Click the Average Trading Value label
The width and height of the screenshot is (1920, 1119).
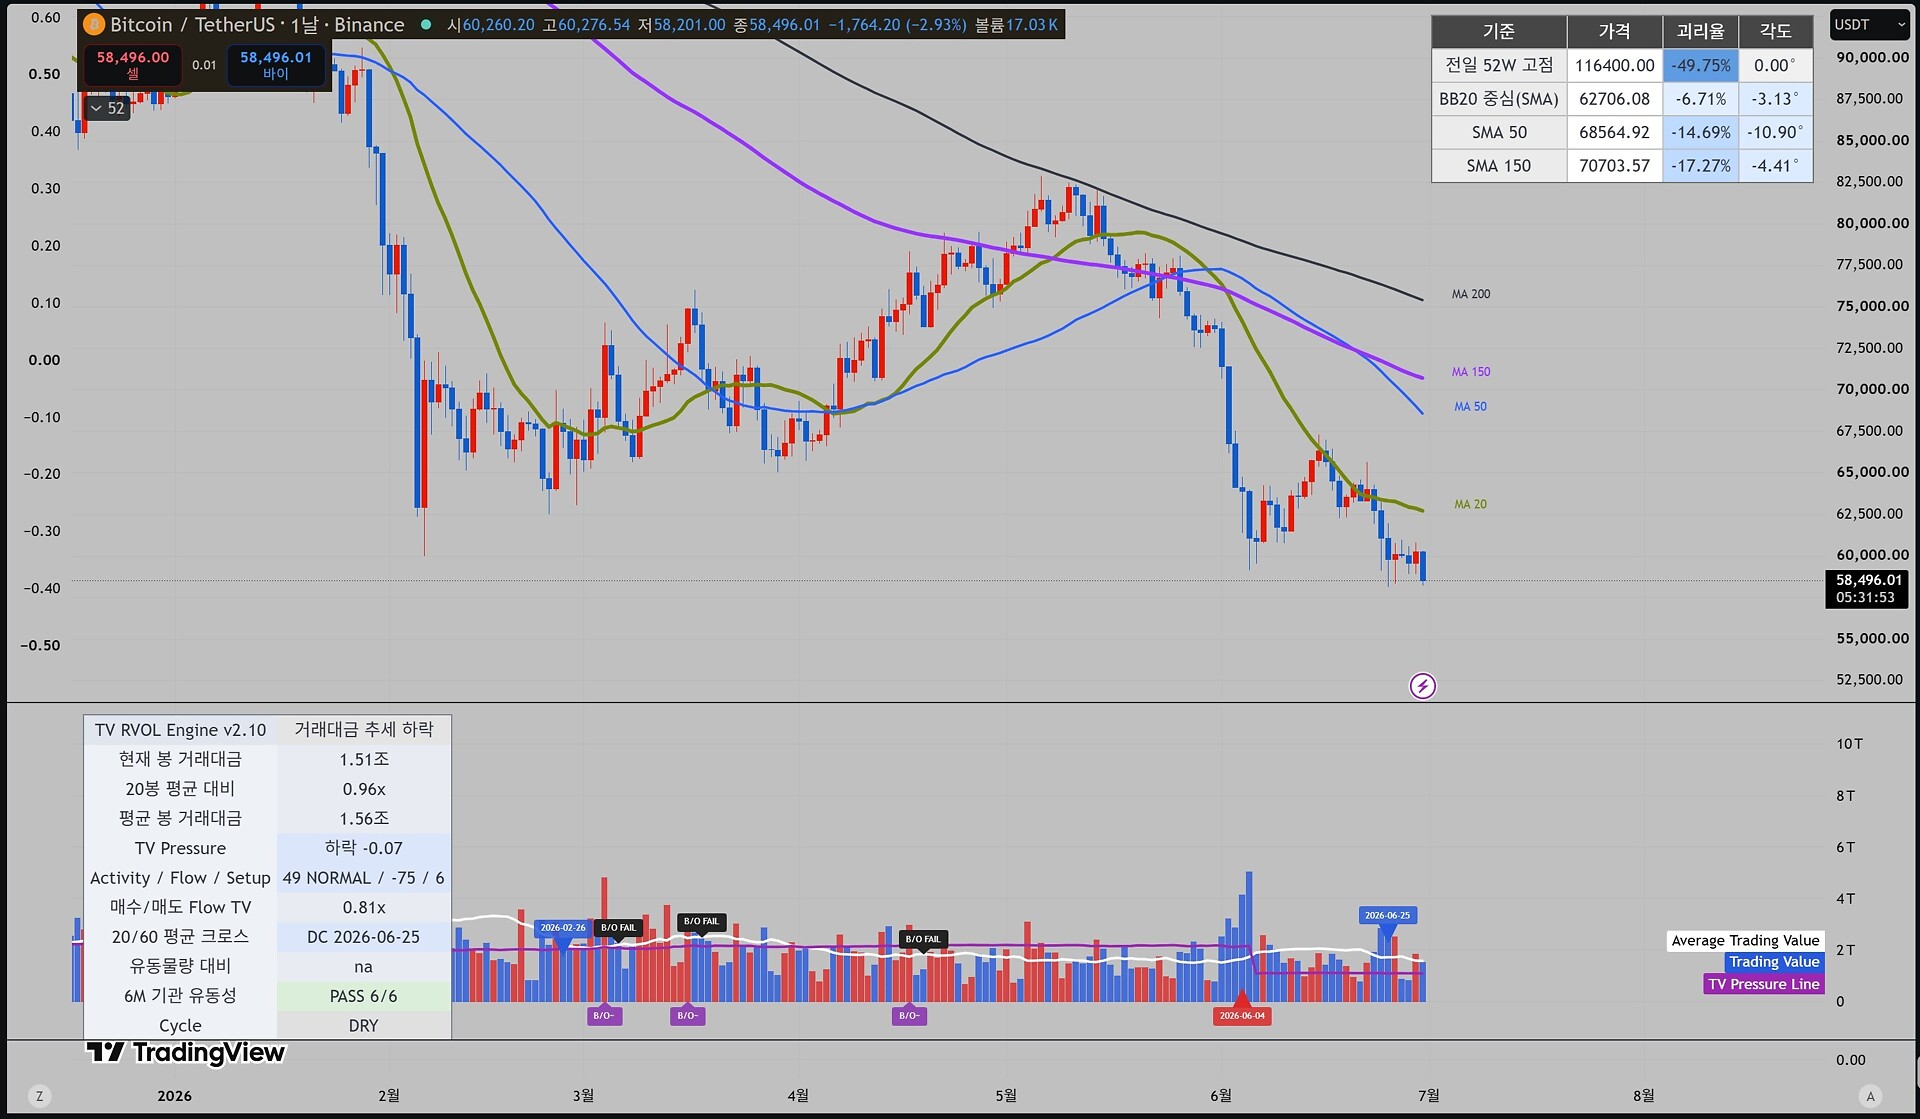pyautogui.click(x=1745, y=940)
